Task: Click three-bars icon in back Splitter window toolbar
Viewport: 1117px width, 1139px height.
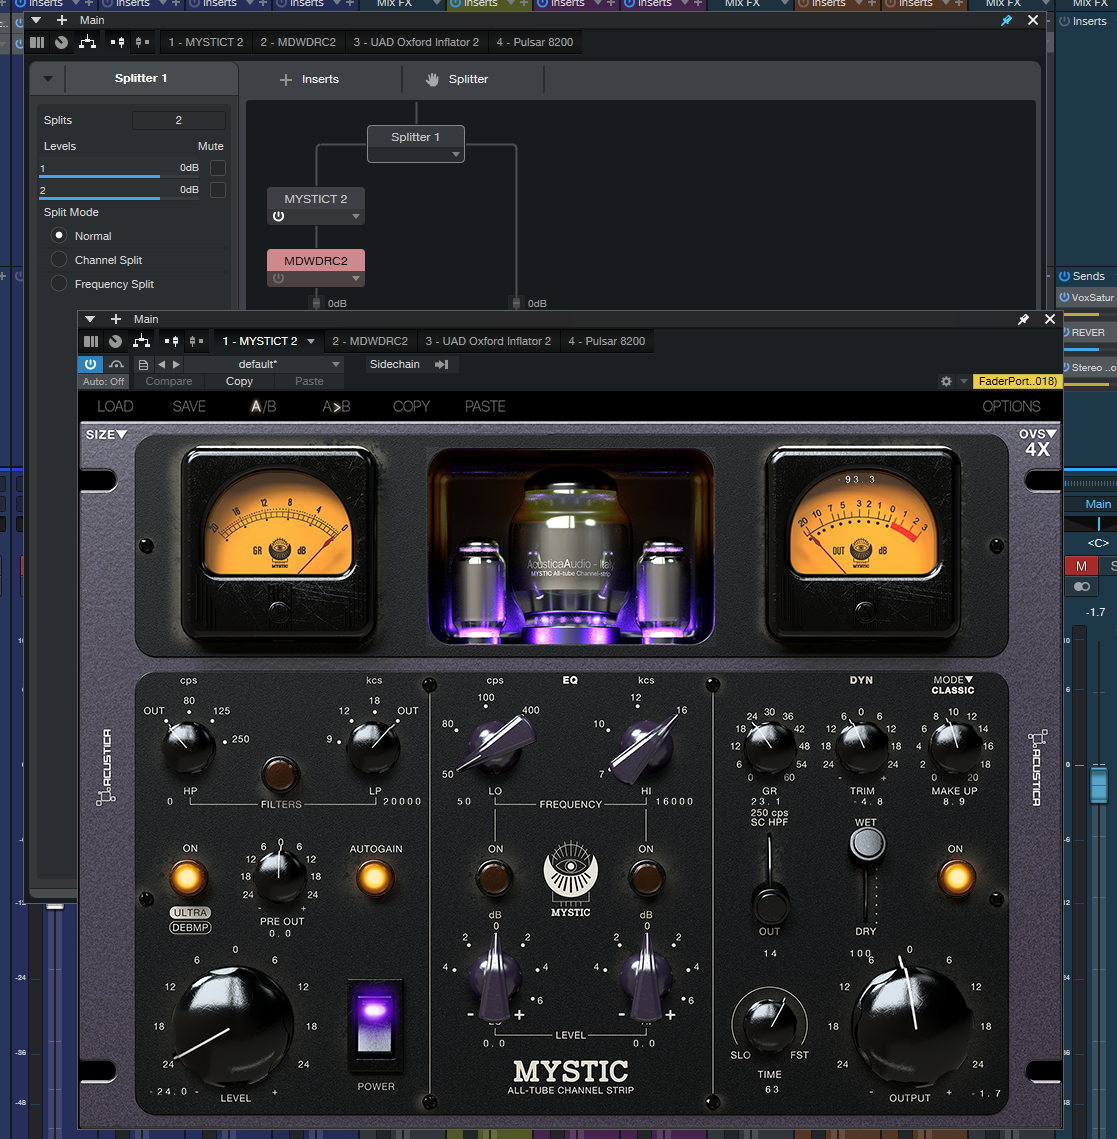Action: (37, 42)
